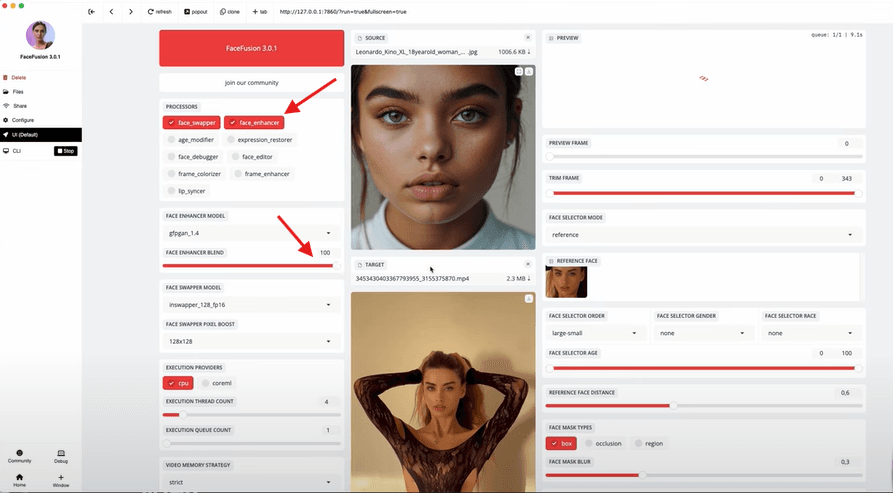Screen dimensions: 893x493
Task: Open Configure with the gear icon
Action: click(22, 119)
